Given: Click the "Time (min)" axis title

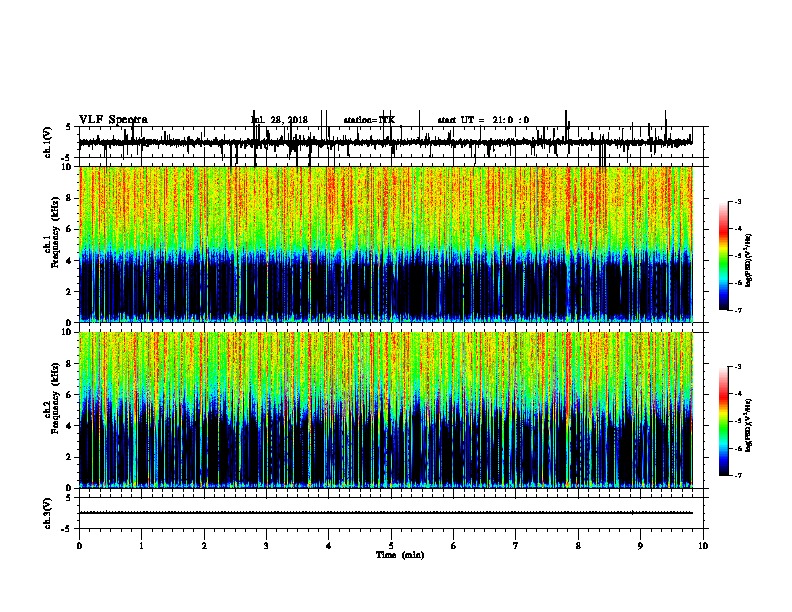Looking at the screenshot, I should [400, 555].
